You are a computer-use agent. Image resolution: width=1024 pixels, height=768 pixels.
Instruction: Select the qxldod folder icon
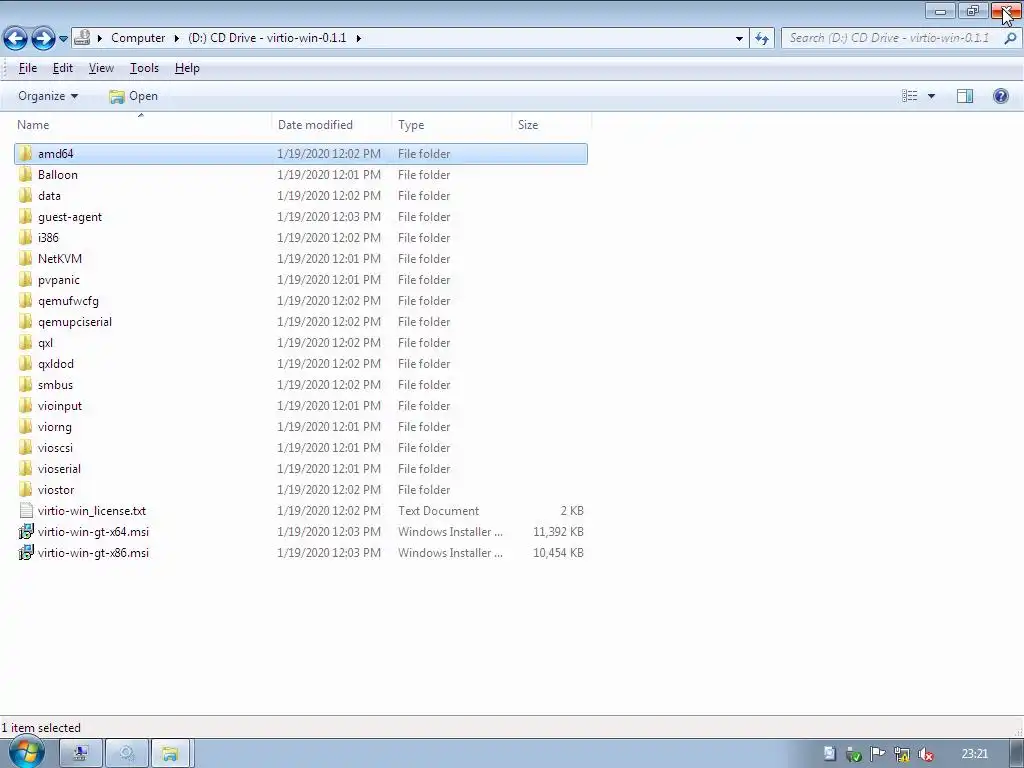coord(25,363)
